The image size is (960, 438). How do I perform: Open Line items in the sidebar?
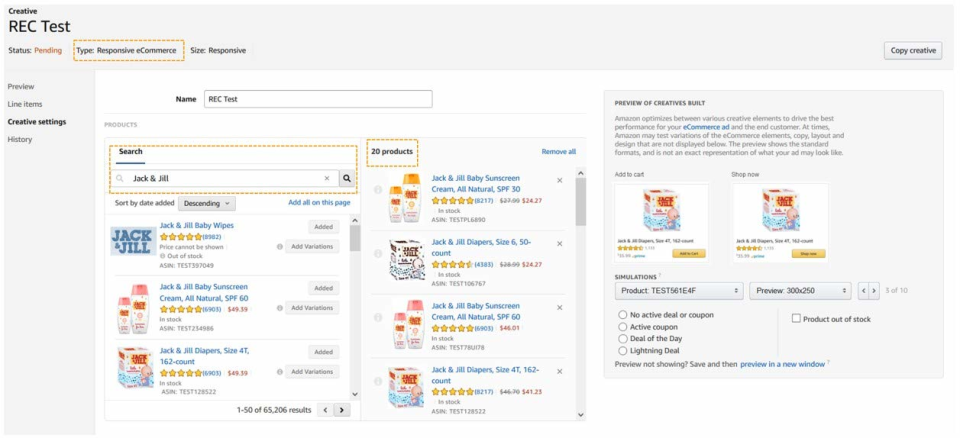[25, 104]
